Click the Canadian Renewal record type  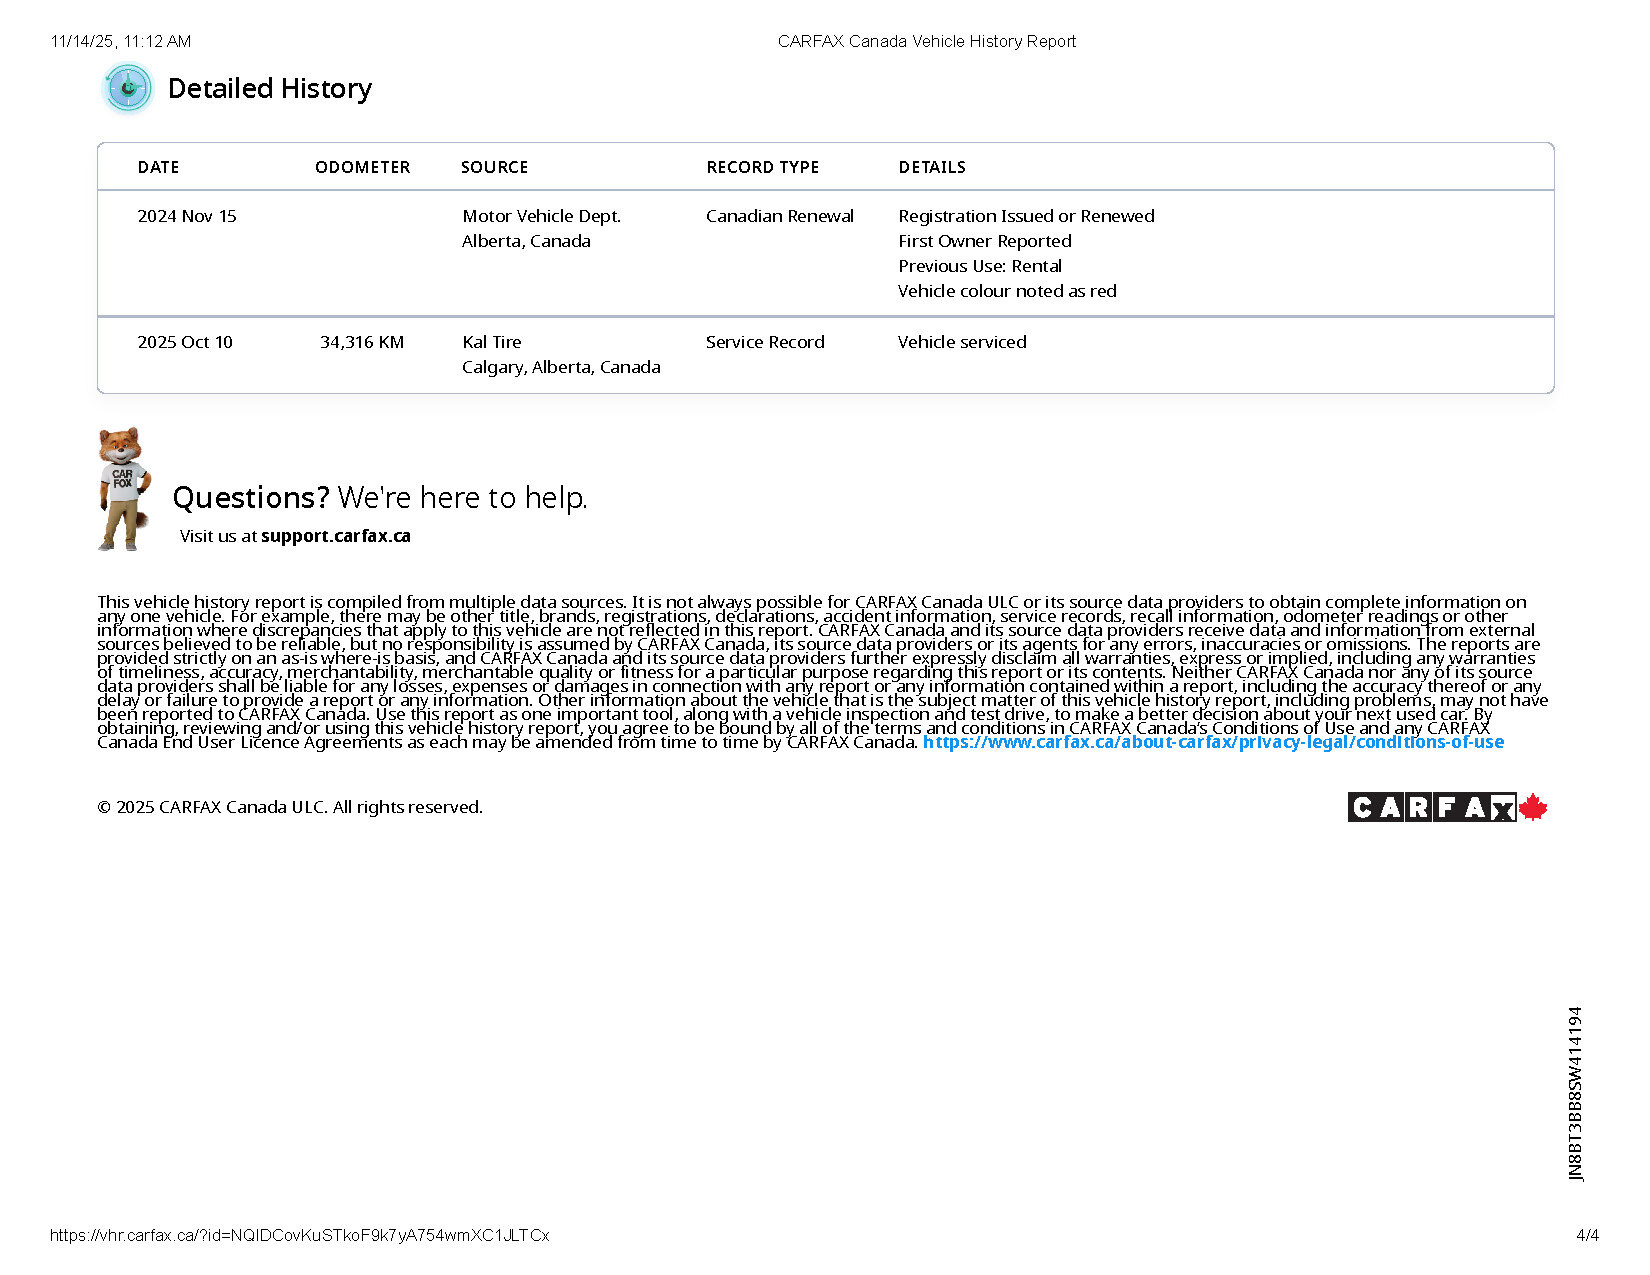click(x=779, y=216)
